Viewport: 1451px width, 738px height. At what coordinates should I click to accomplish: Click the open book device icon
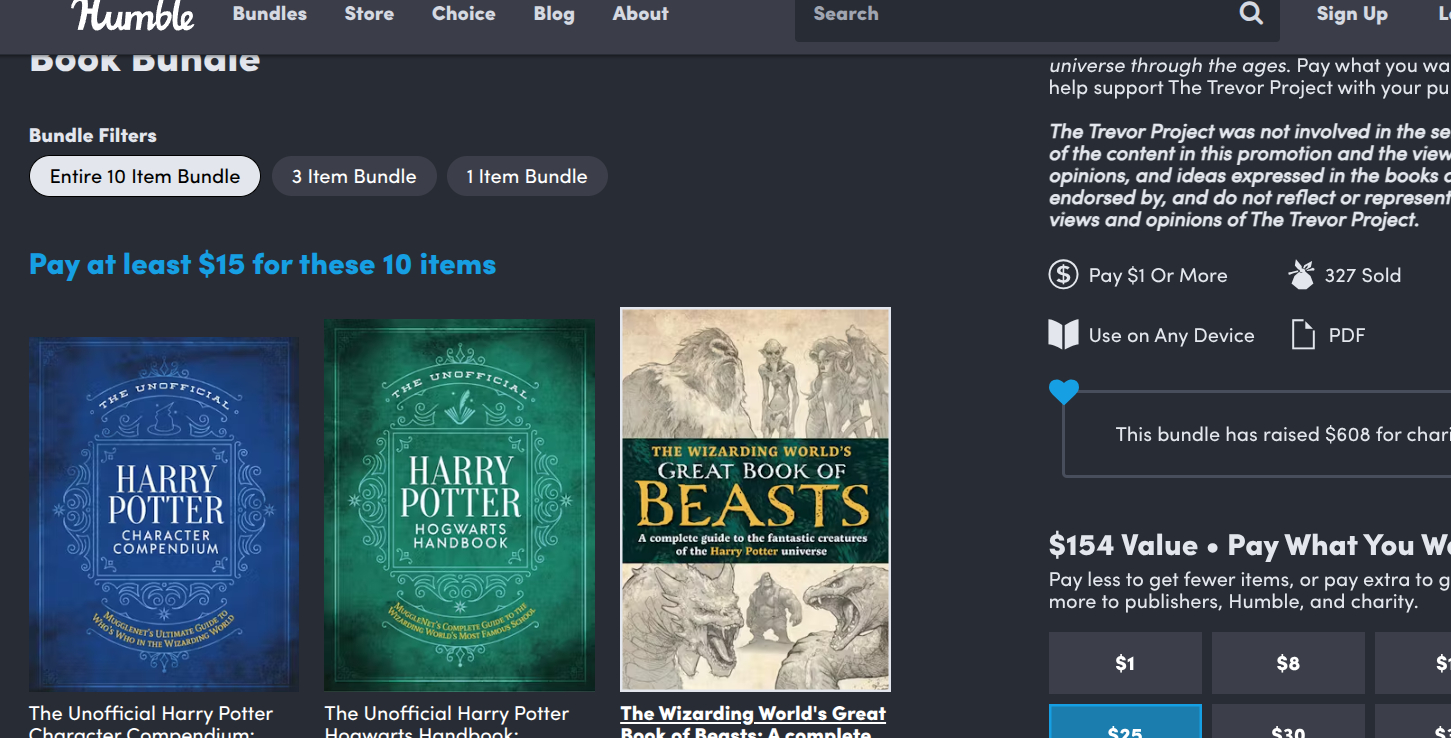click(x=1063, y=335)
